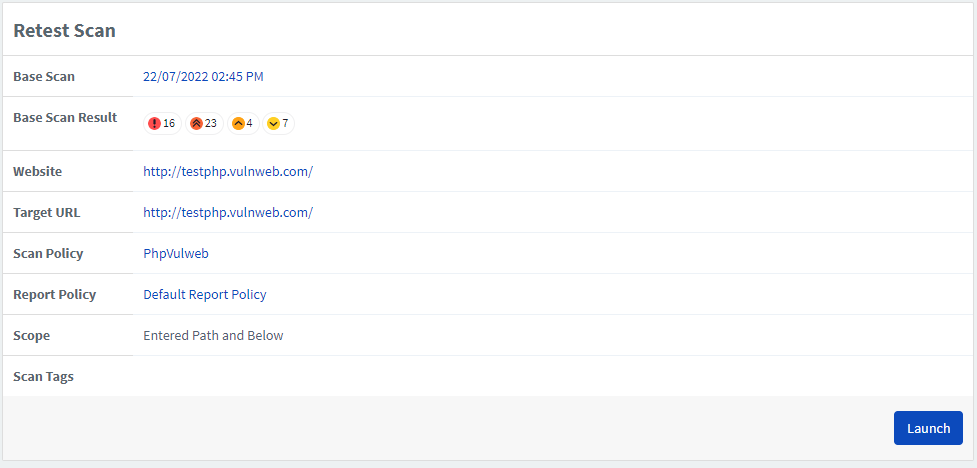
Task: Open the Website URL link
Action: 228,171
